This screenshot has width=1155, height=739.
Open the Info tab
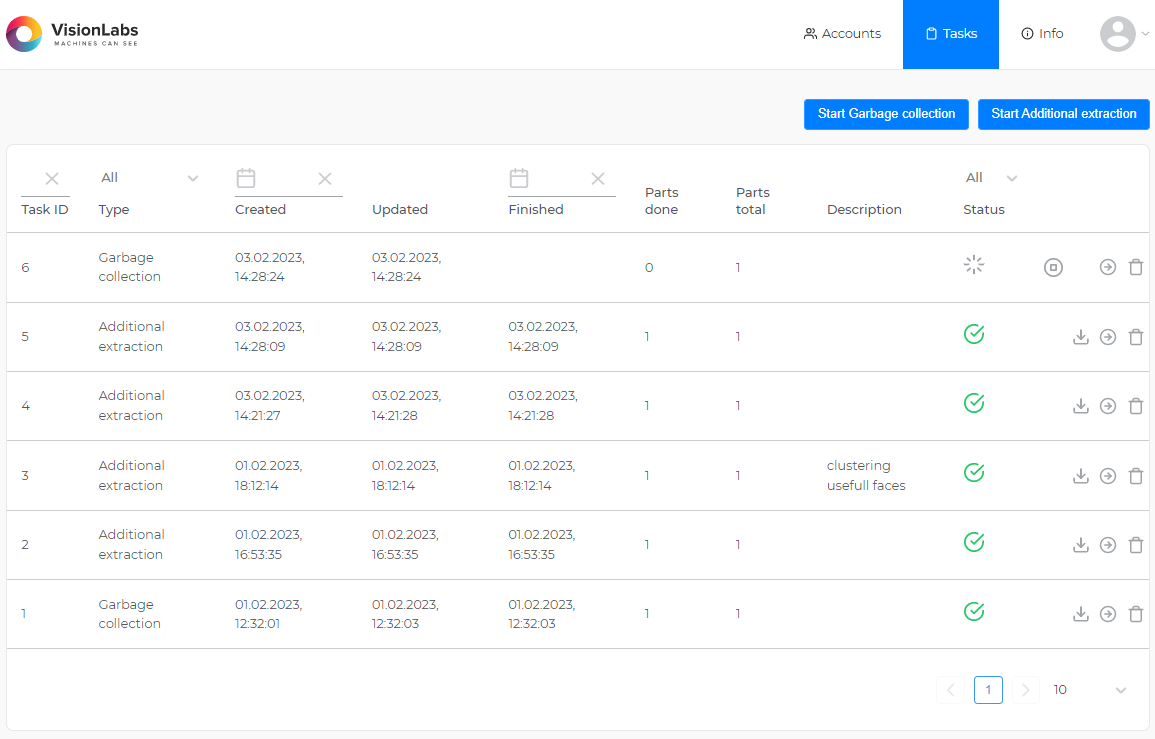1041,33
